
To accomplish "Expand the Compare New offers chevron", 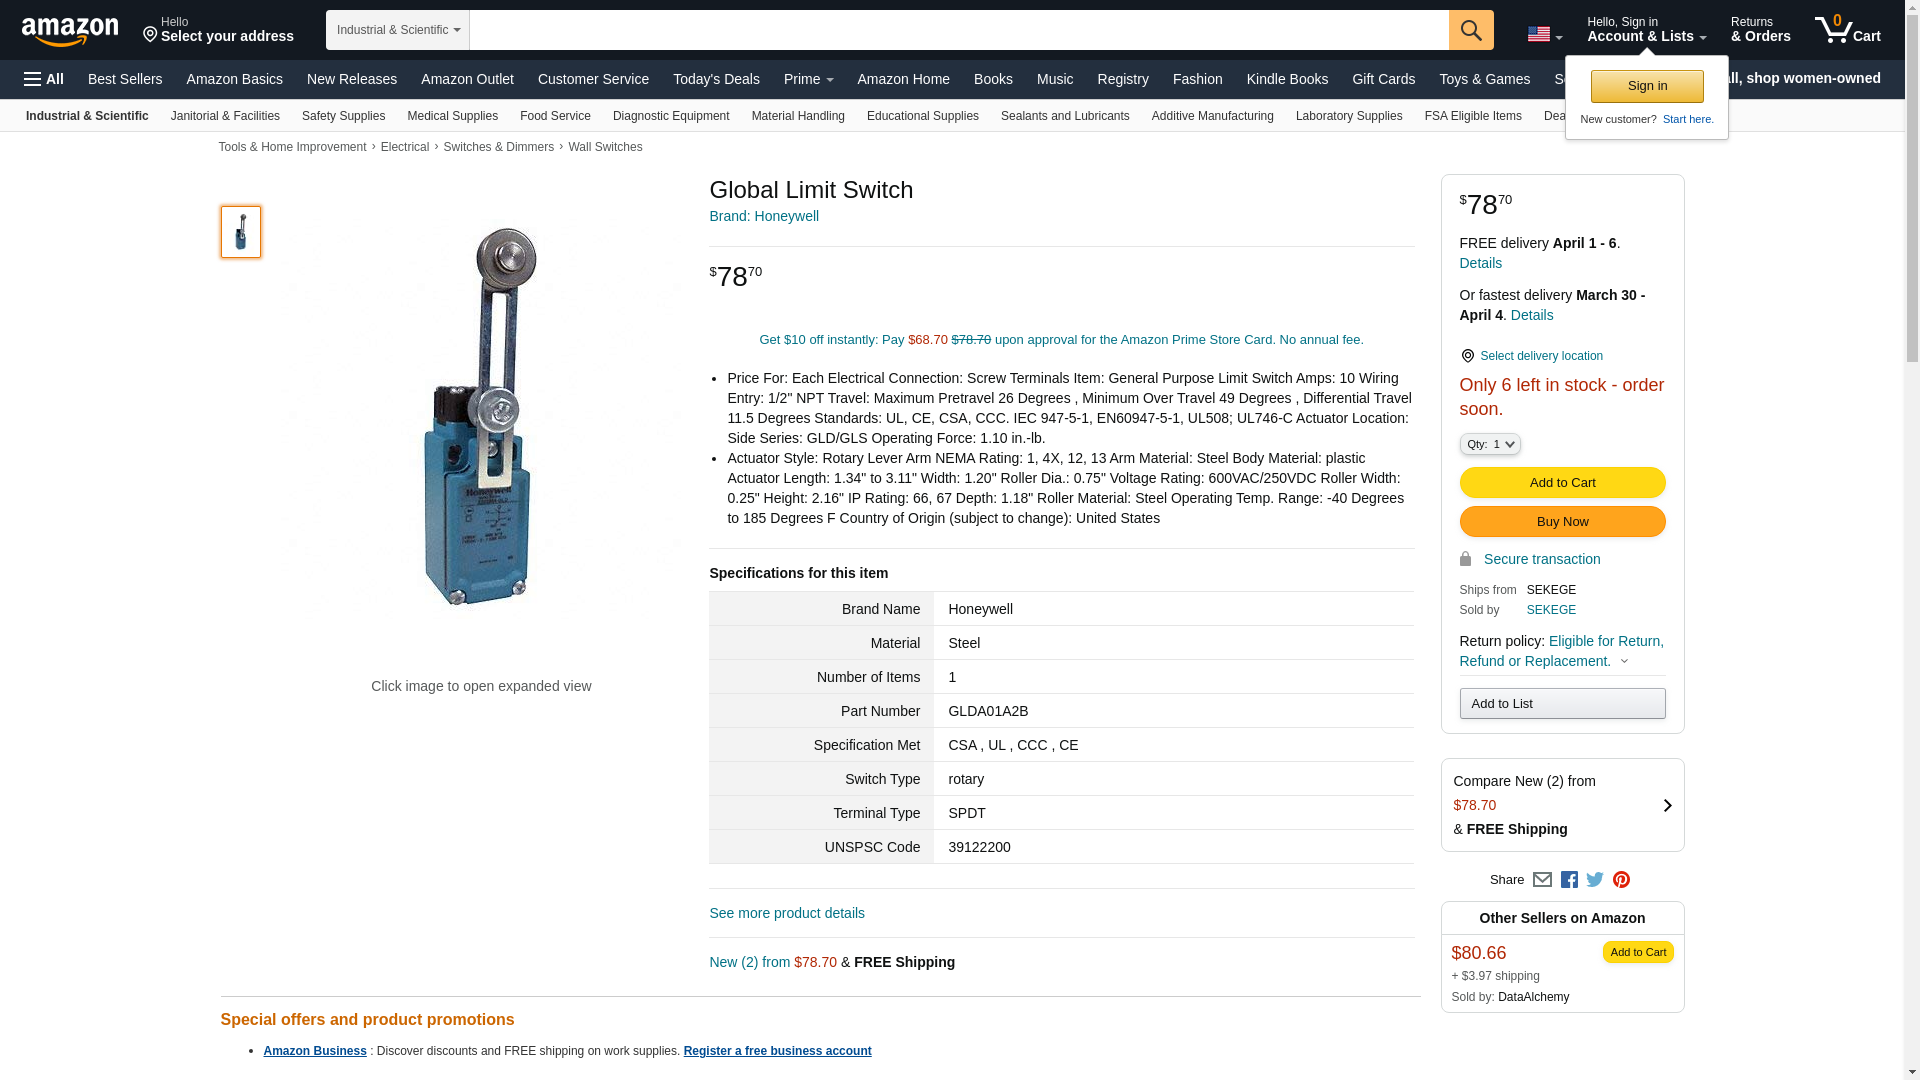I will pyautogui.click(x=1667, y=806).
